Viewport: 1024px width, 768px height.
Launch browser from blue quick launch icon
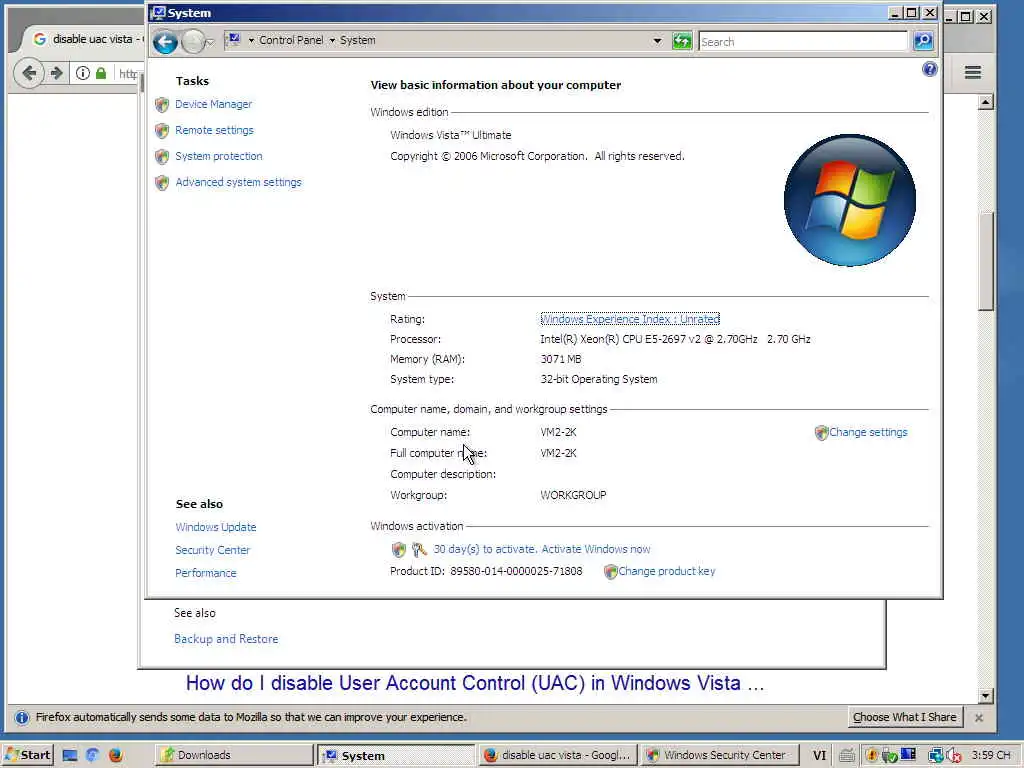click(92, 756)
